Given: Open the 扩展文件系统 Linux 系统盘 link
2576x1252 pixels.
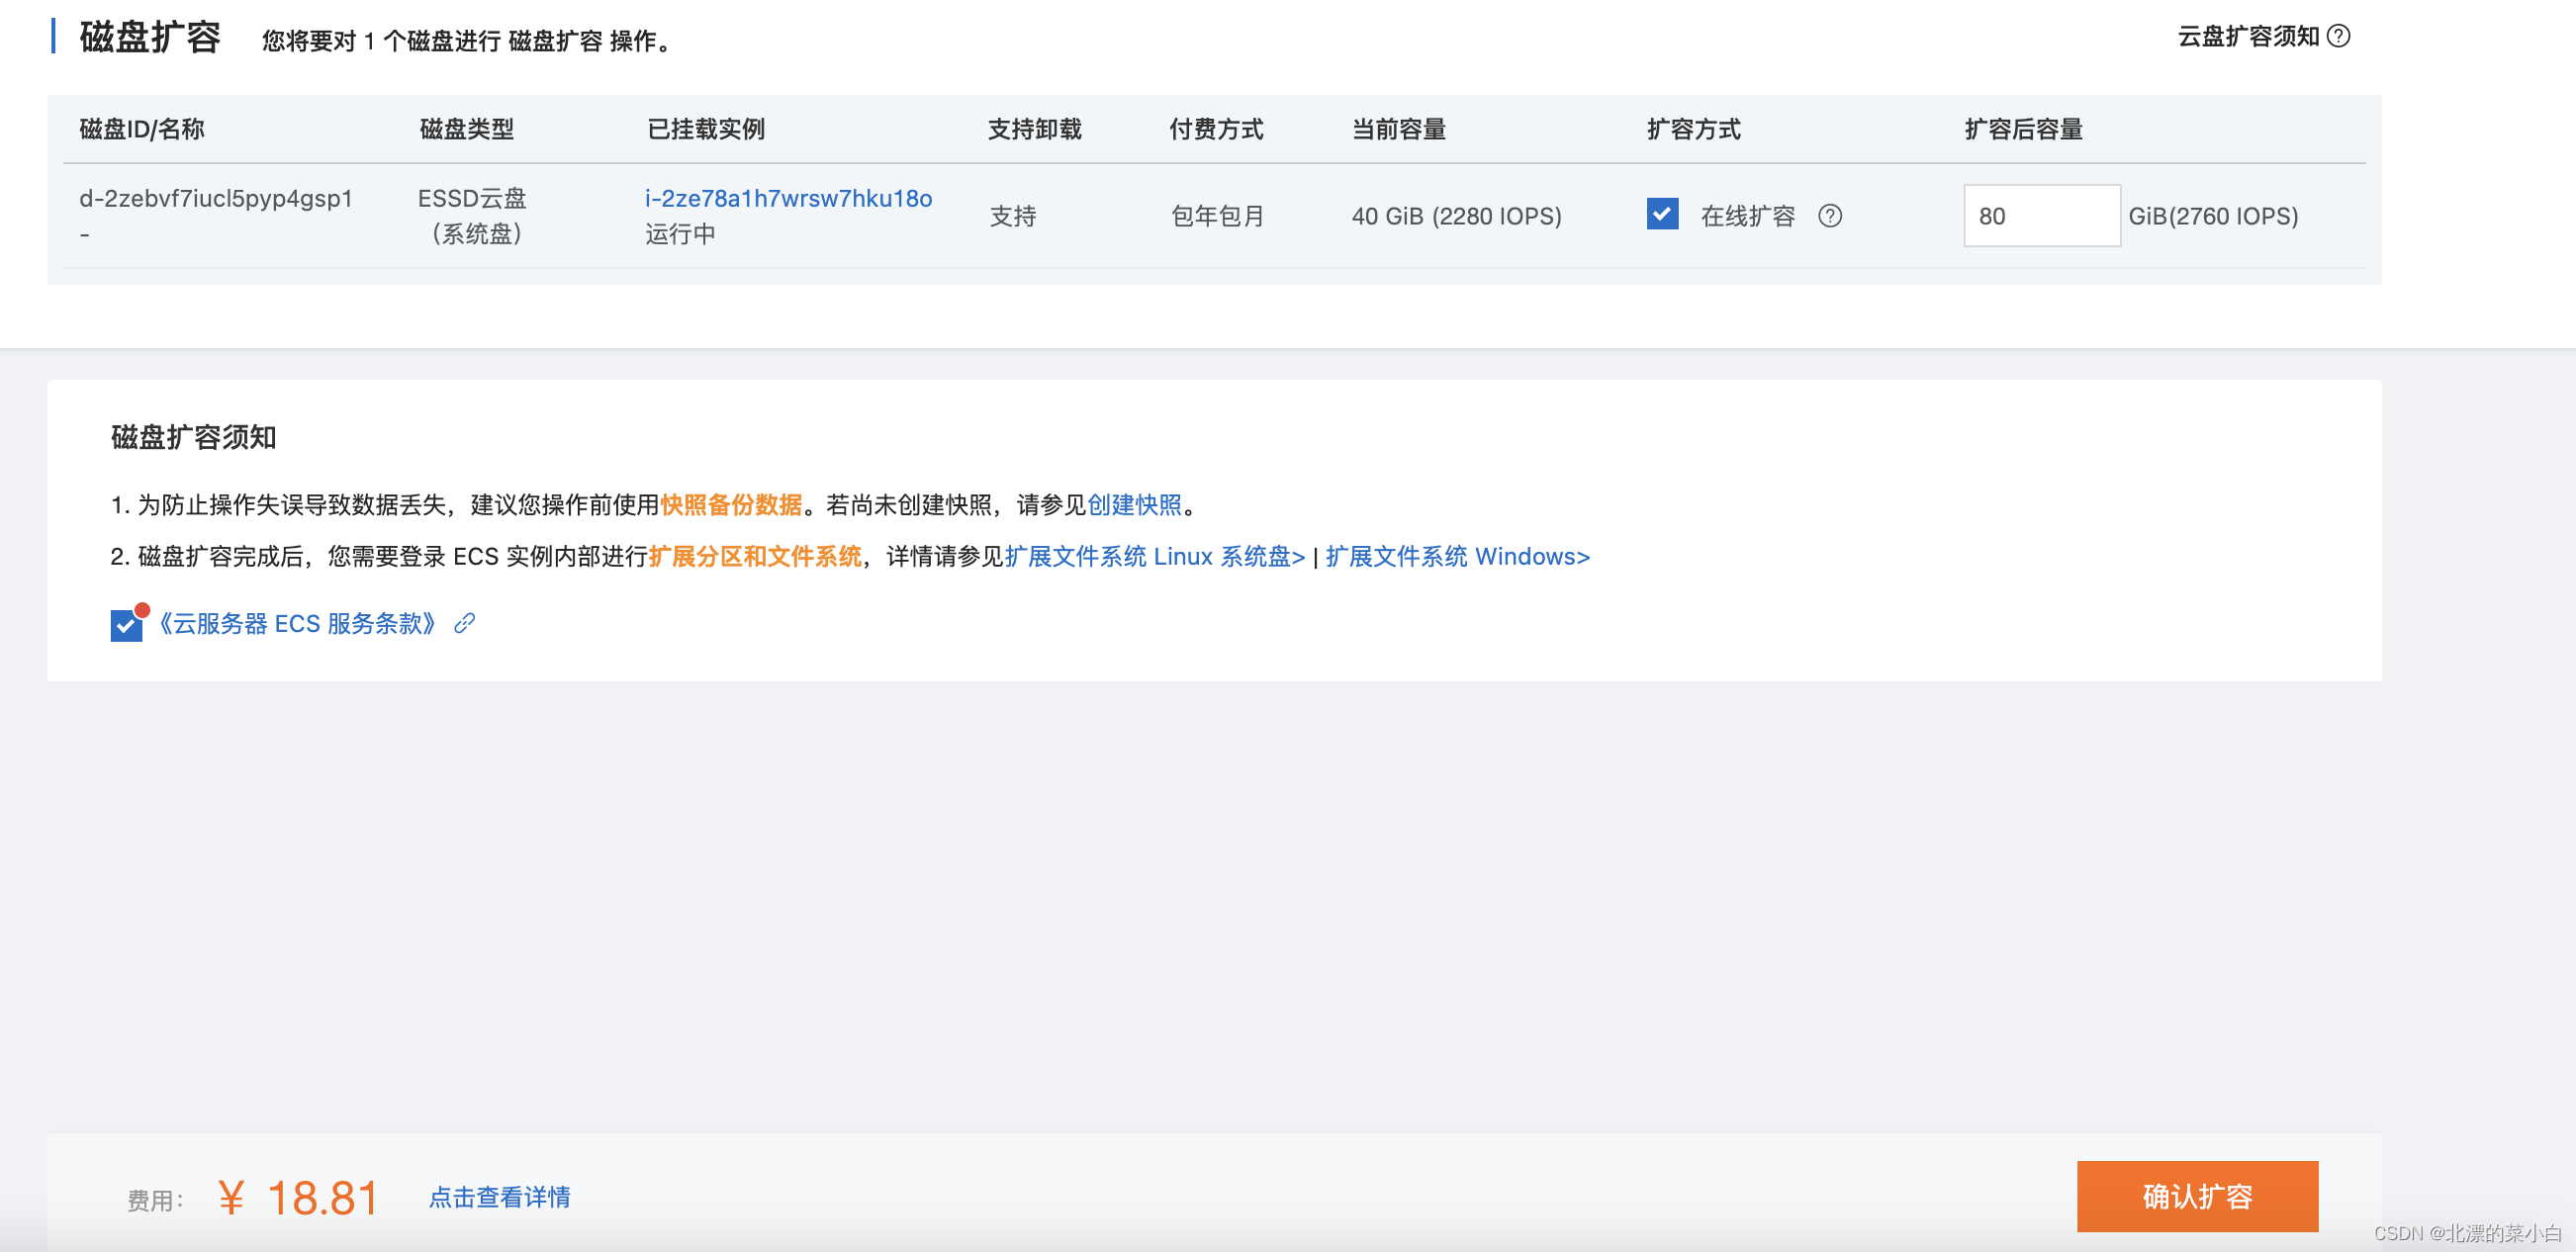Looking at the screenshot, I should (x=1155, y=557).
